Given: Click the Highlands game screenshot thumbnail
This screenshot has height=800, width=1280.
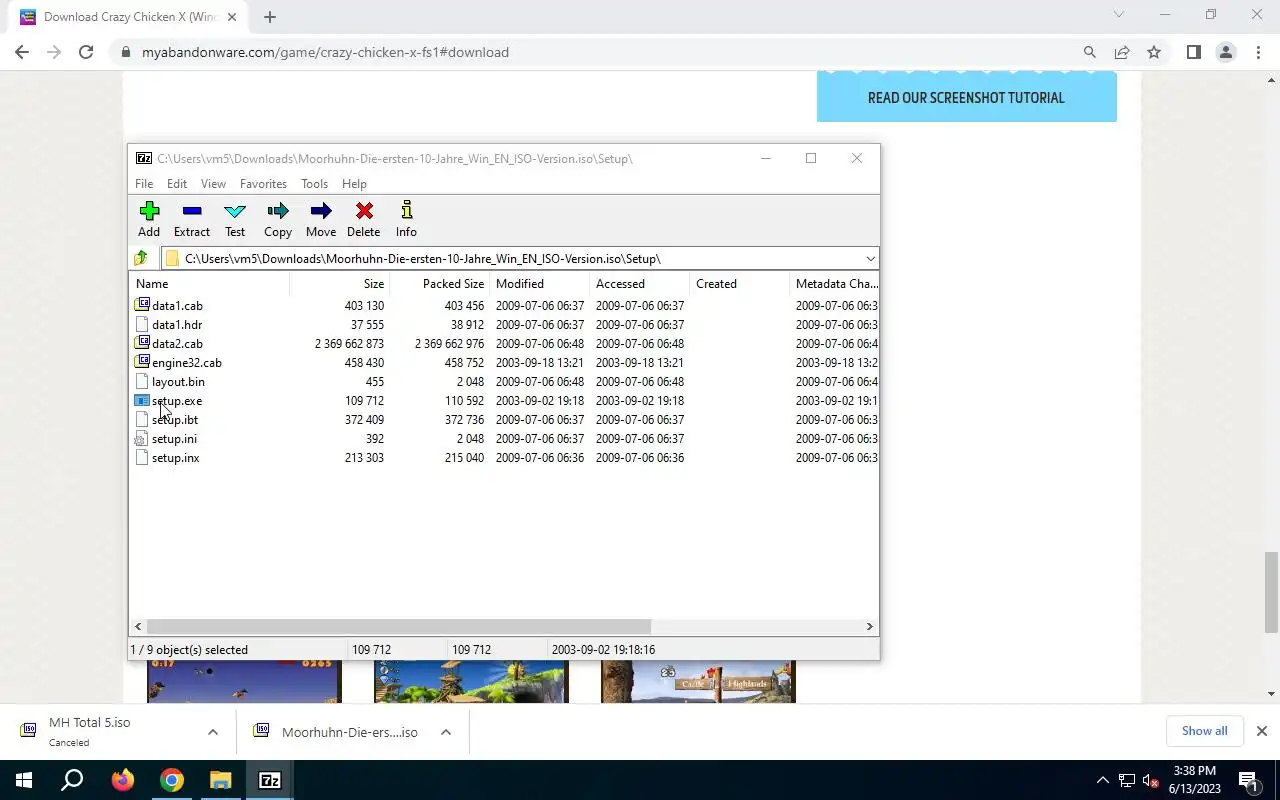Looking at the screenshot, I should (x=698, y=682).
